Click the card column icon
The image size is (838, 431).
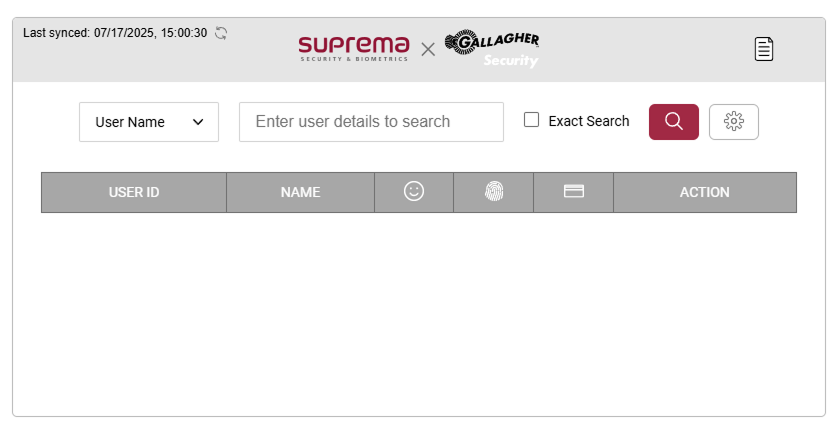573,192
